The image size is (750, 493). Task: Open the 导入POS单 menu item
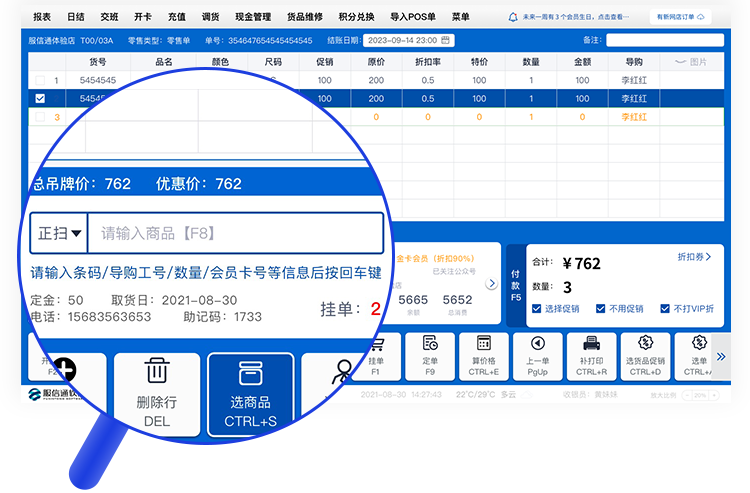point(413,17)
